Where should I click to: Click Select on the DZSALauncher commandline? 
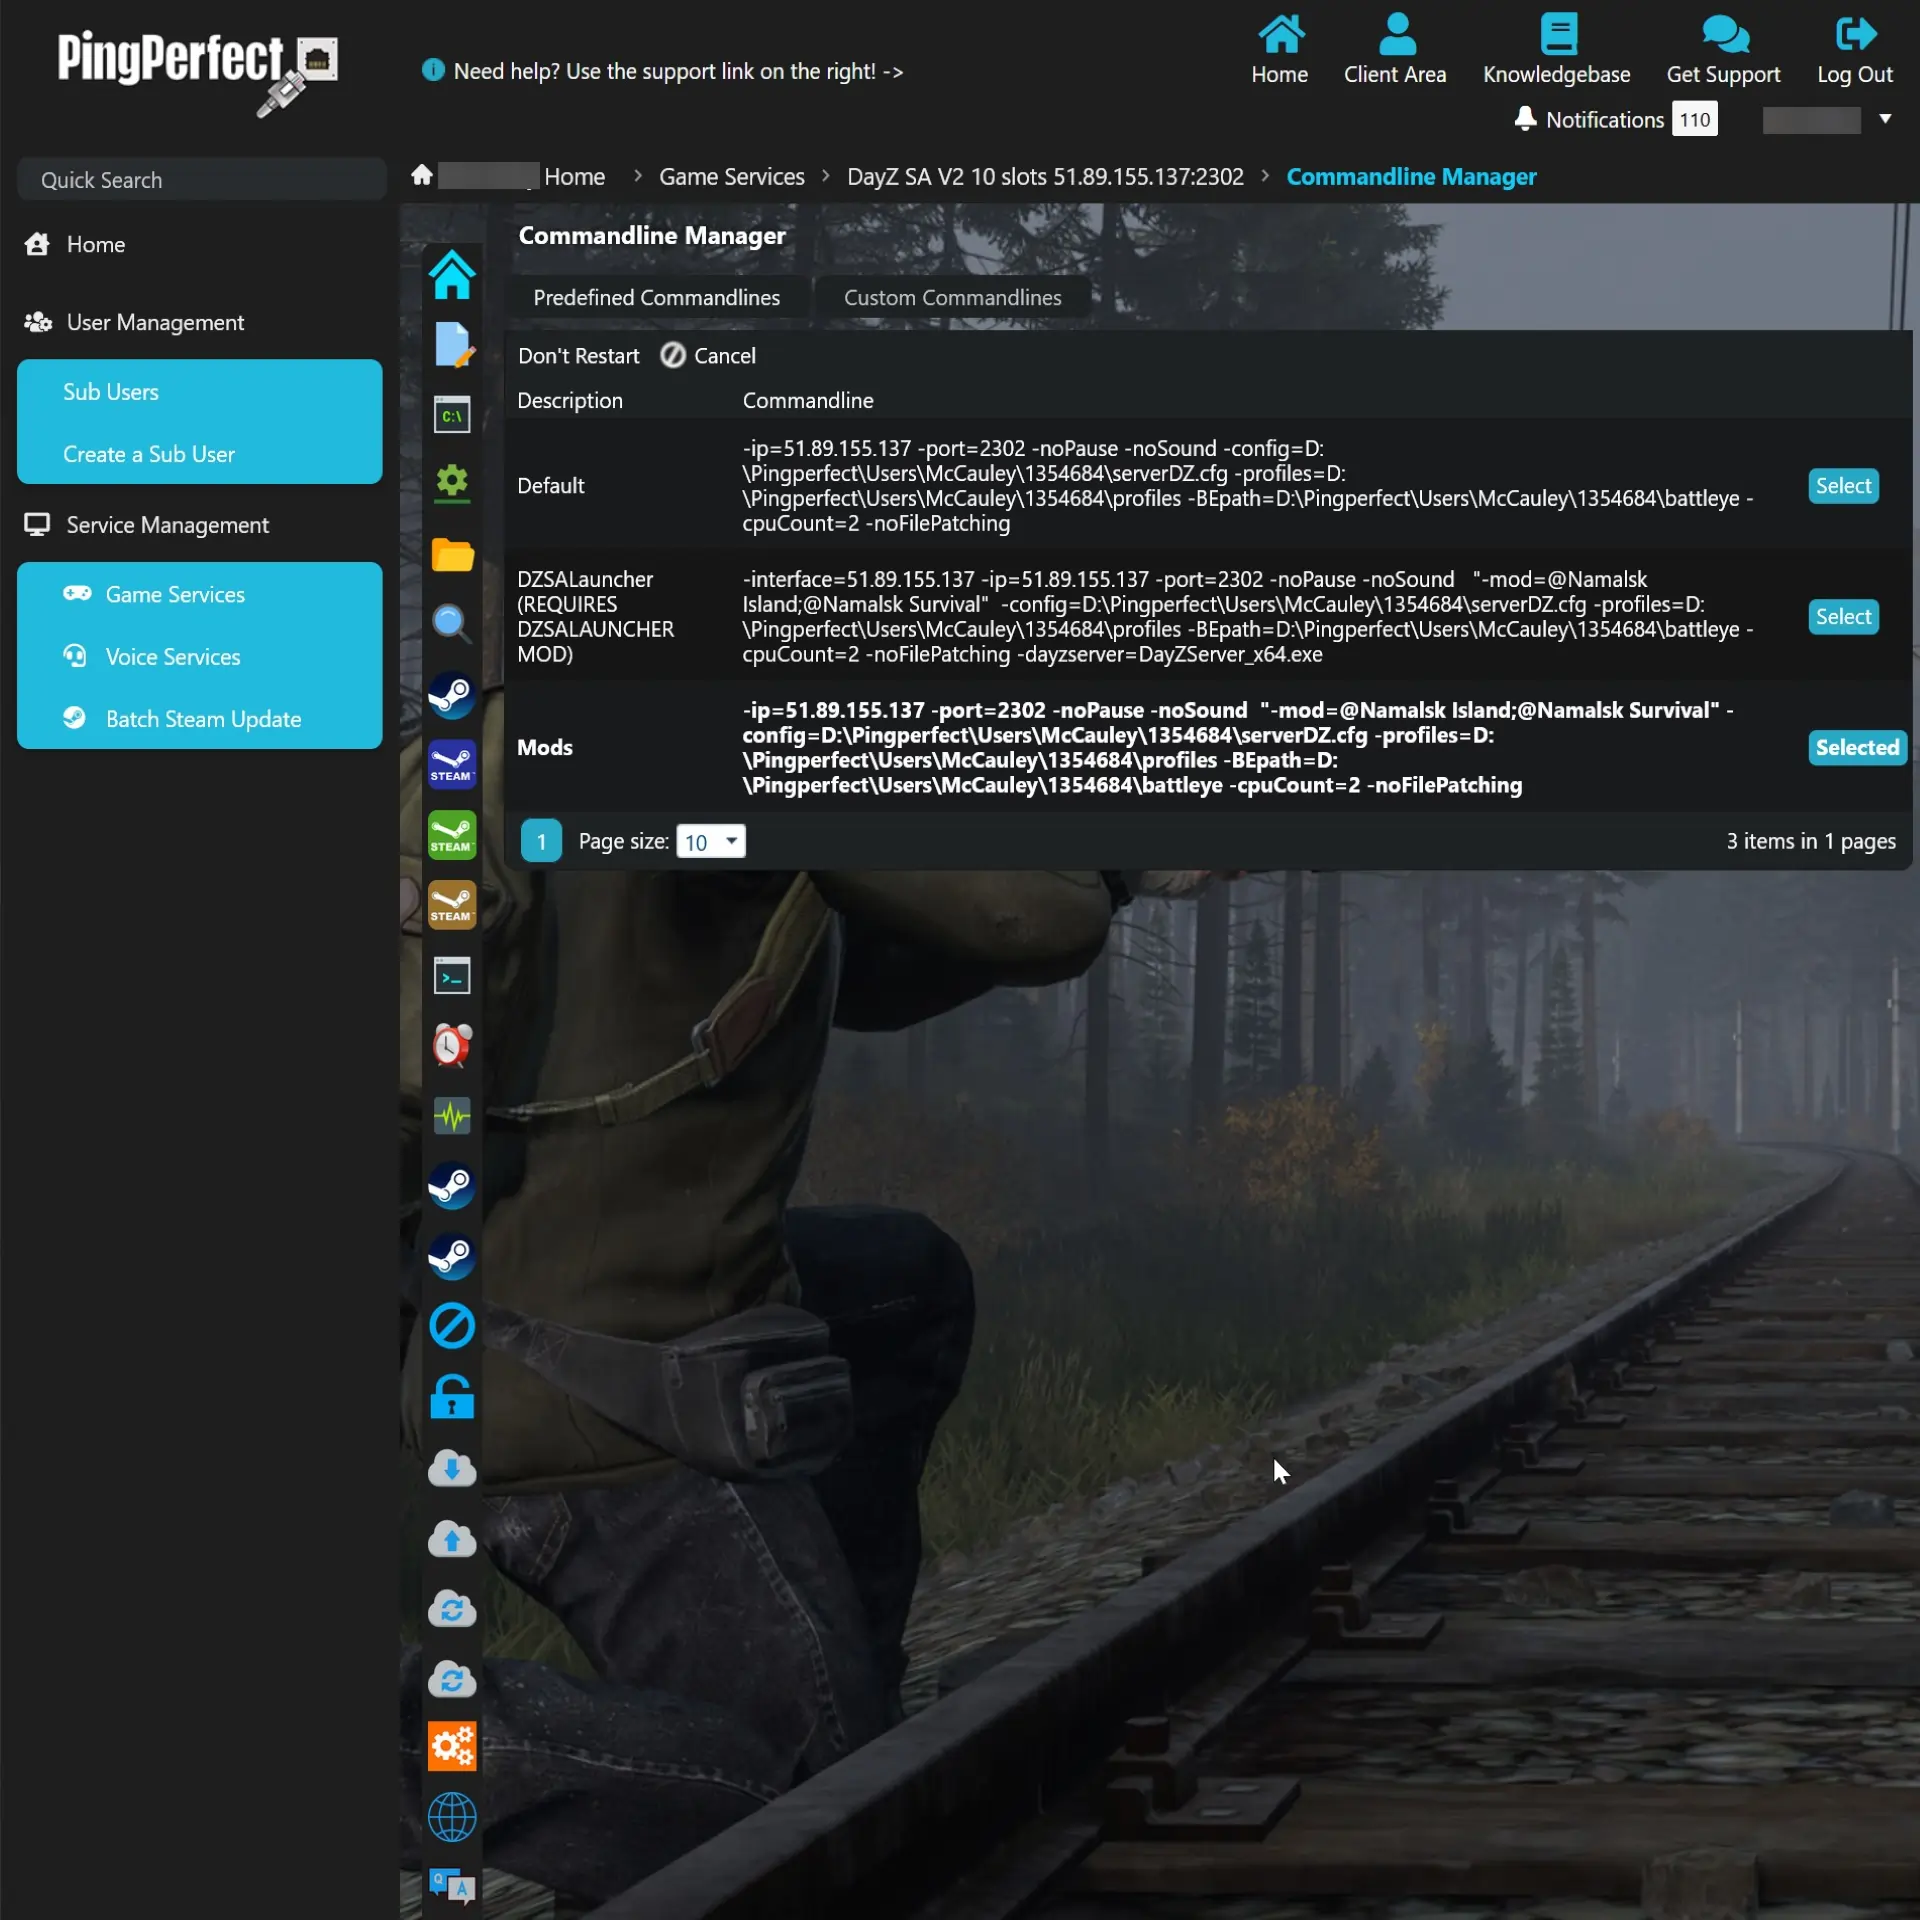coord(1843,616)
